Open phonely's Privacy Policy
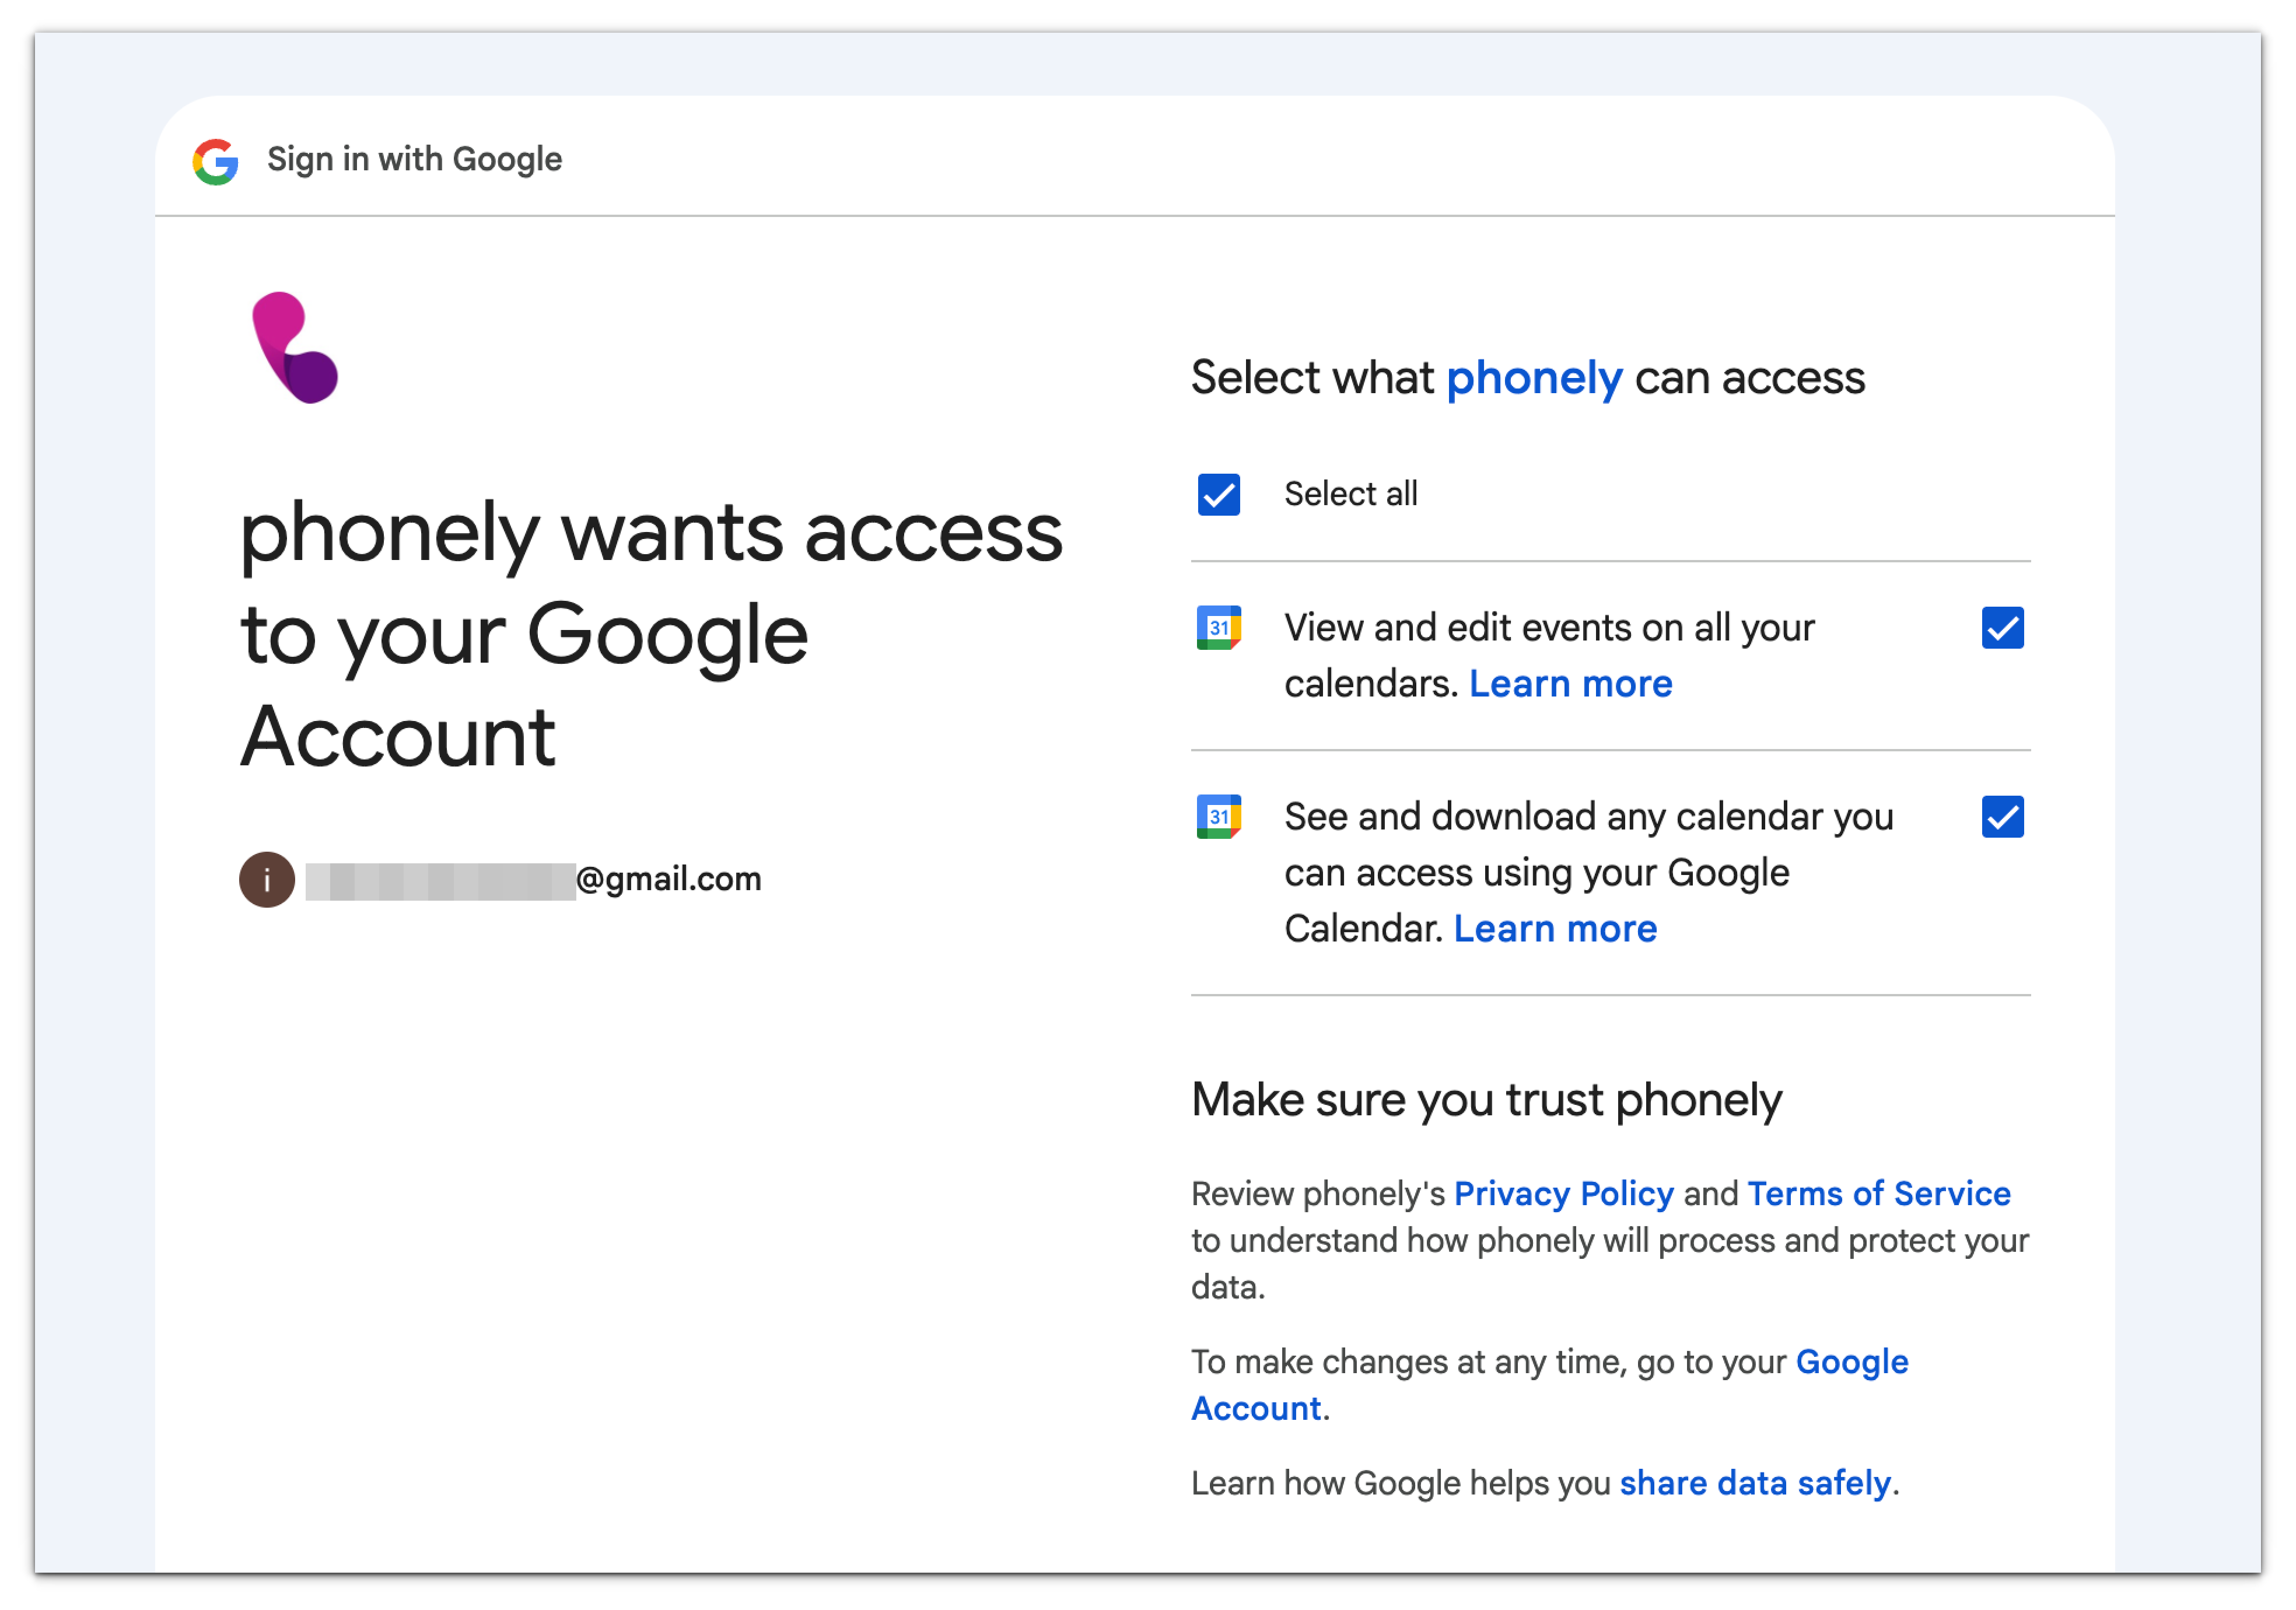2296x1610 pixels. click(x=1564, y=1194)
